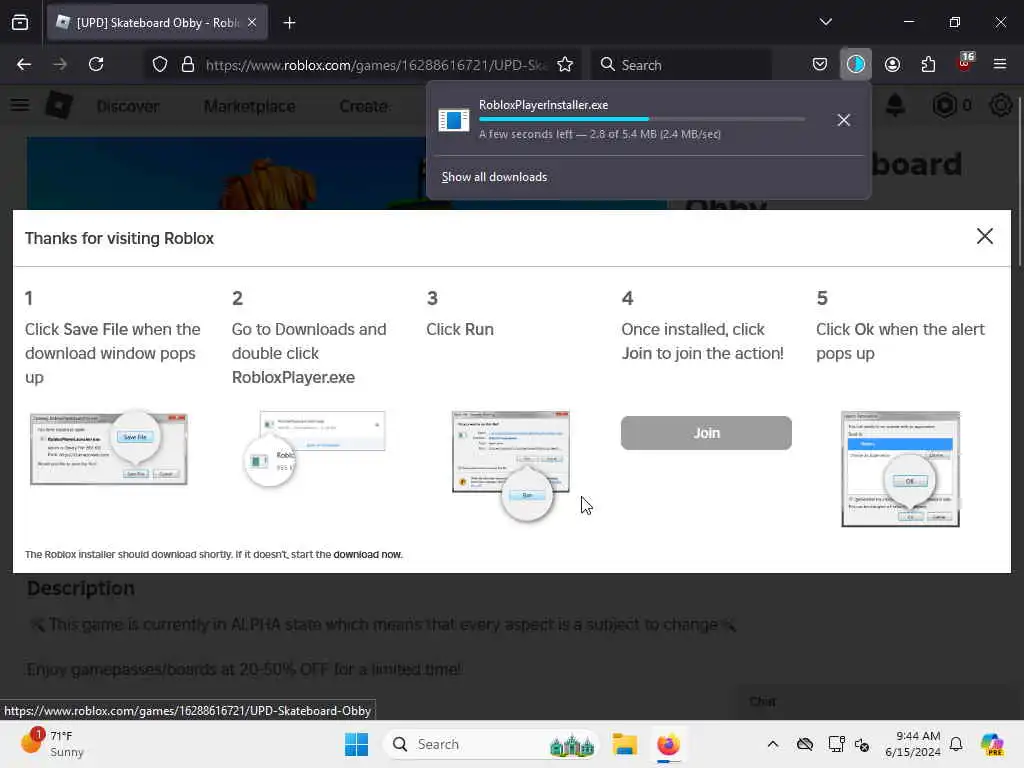1024x768 pixels.
Task: Close the Skateboard Obby tab
Action: click(252, 23)
